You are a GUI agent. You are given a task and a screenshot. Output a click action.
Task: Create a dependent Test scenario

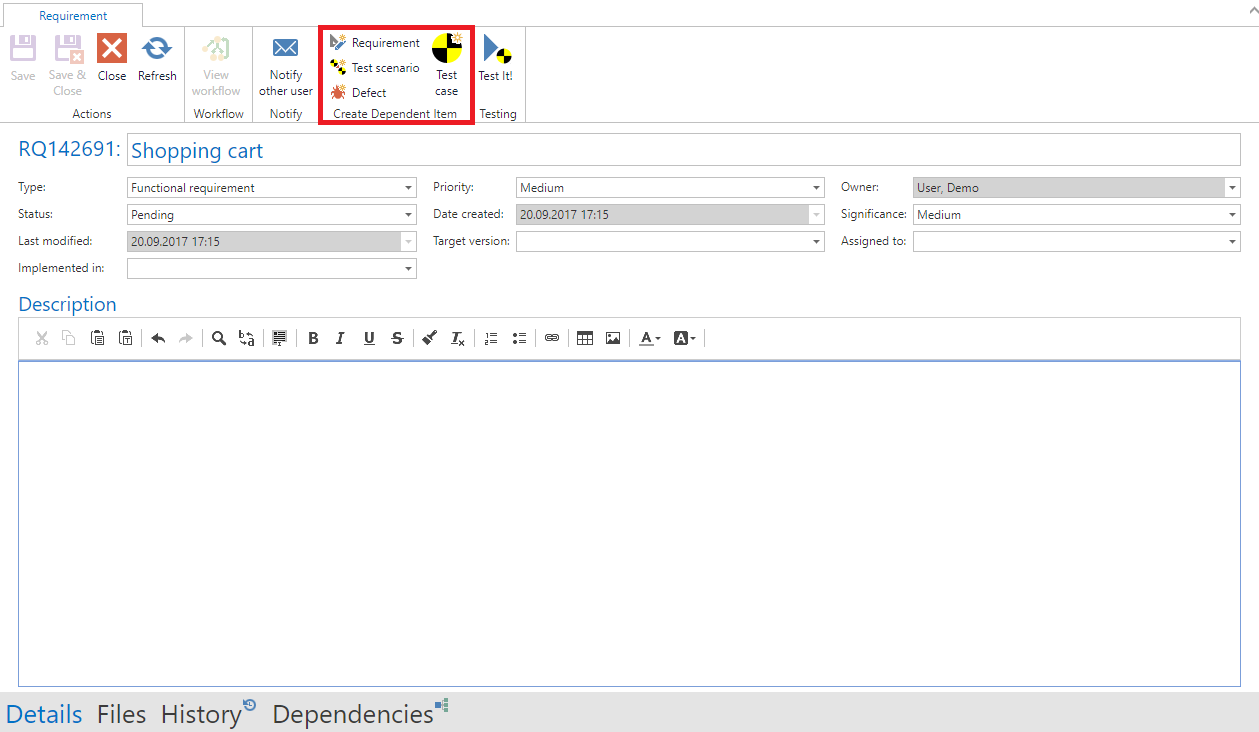[375, 68]
